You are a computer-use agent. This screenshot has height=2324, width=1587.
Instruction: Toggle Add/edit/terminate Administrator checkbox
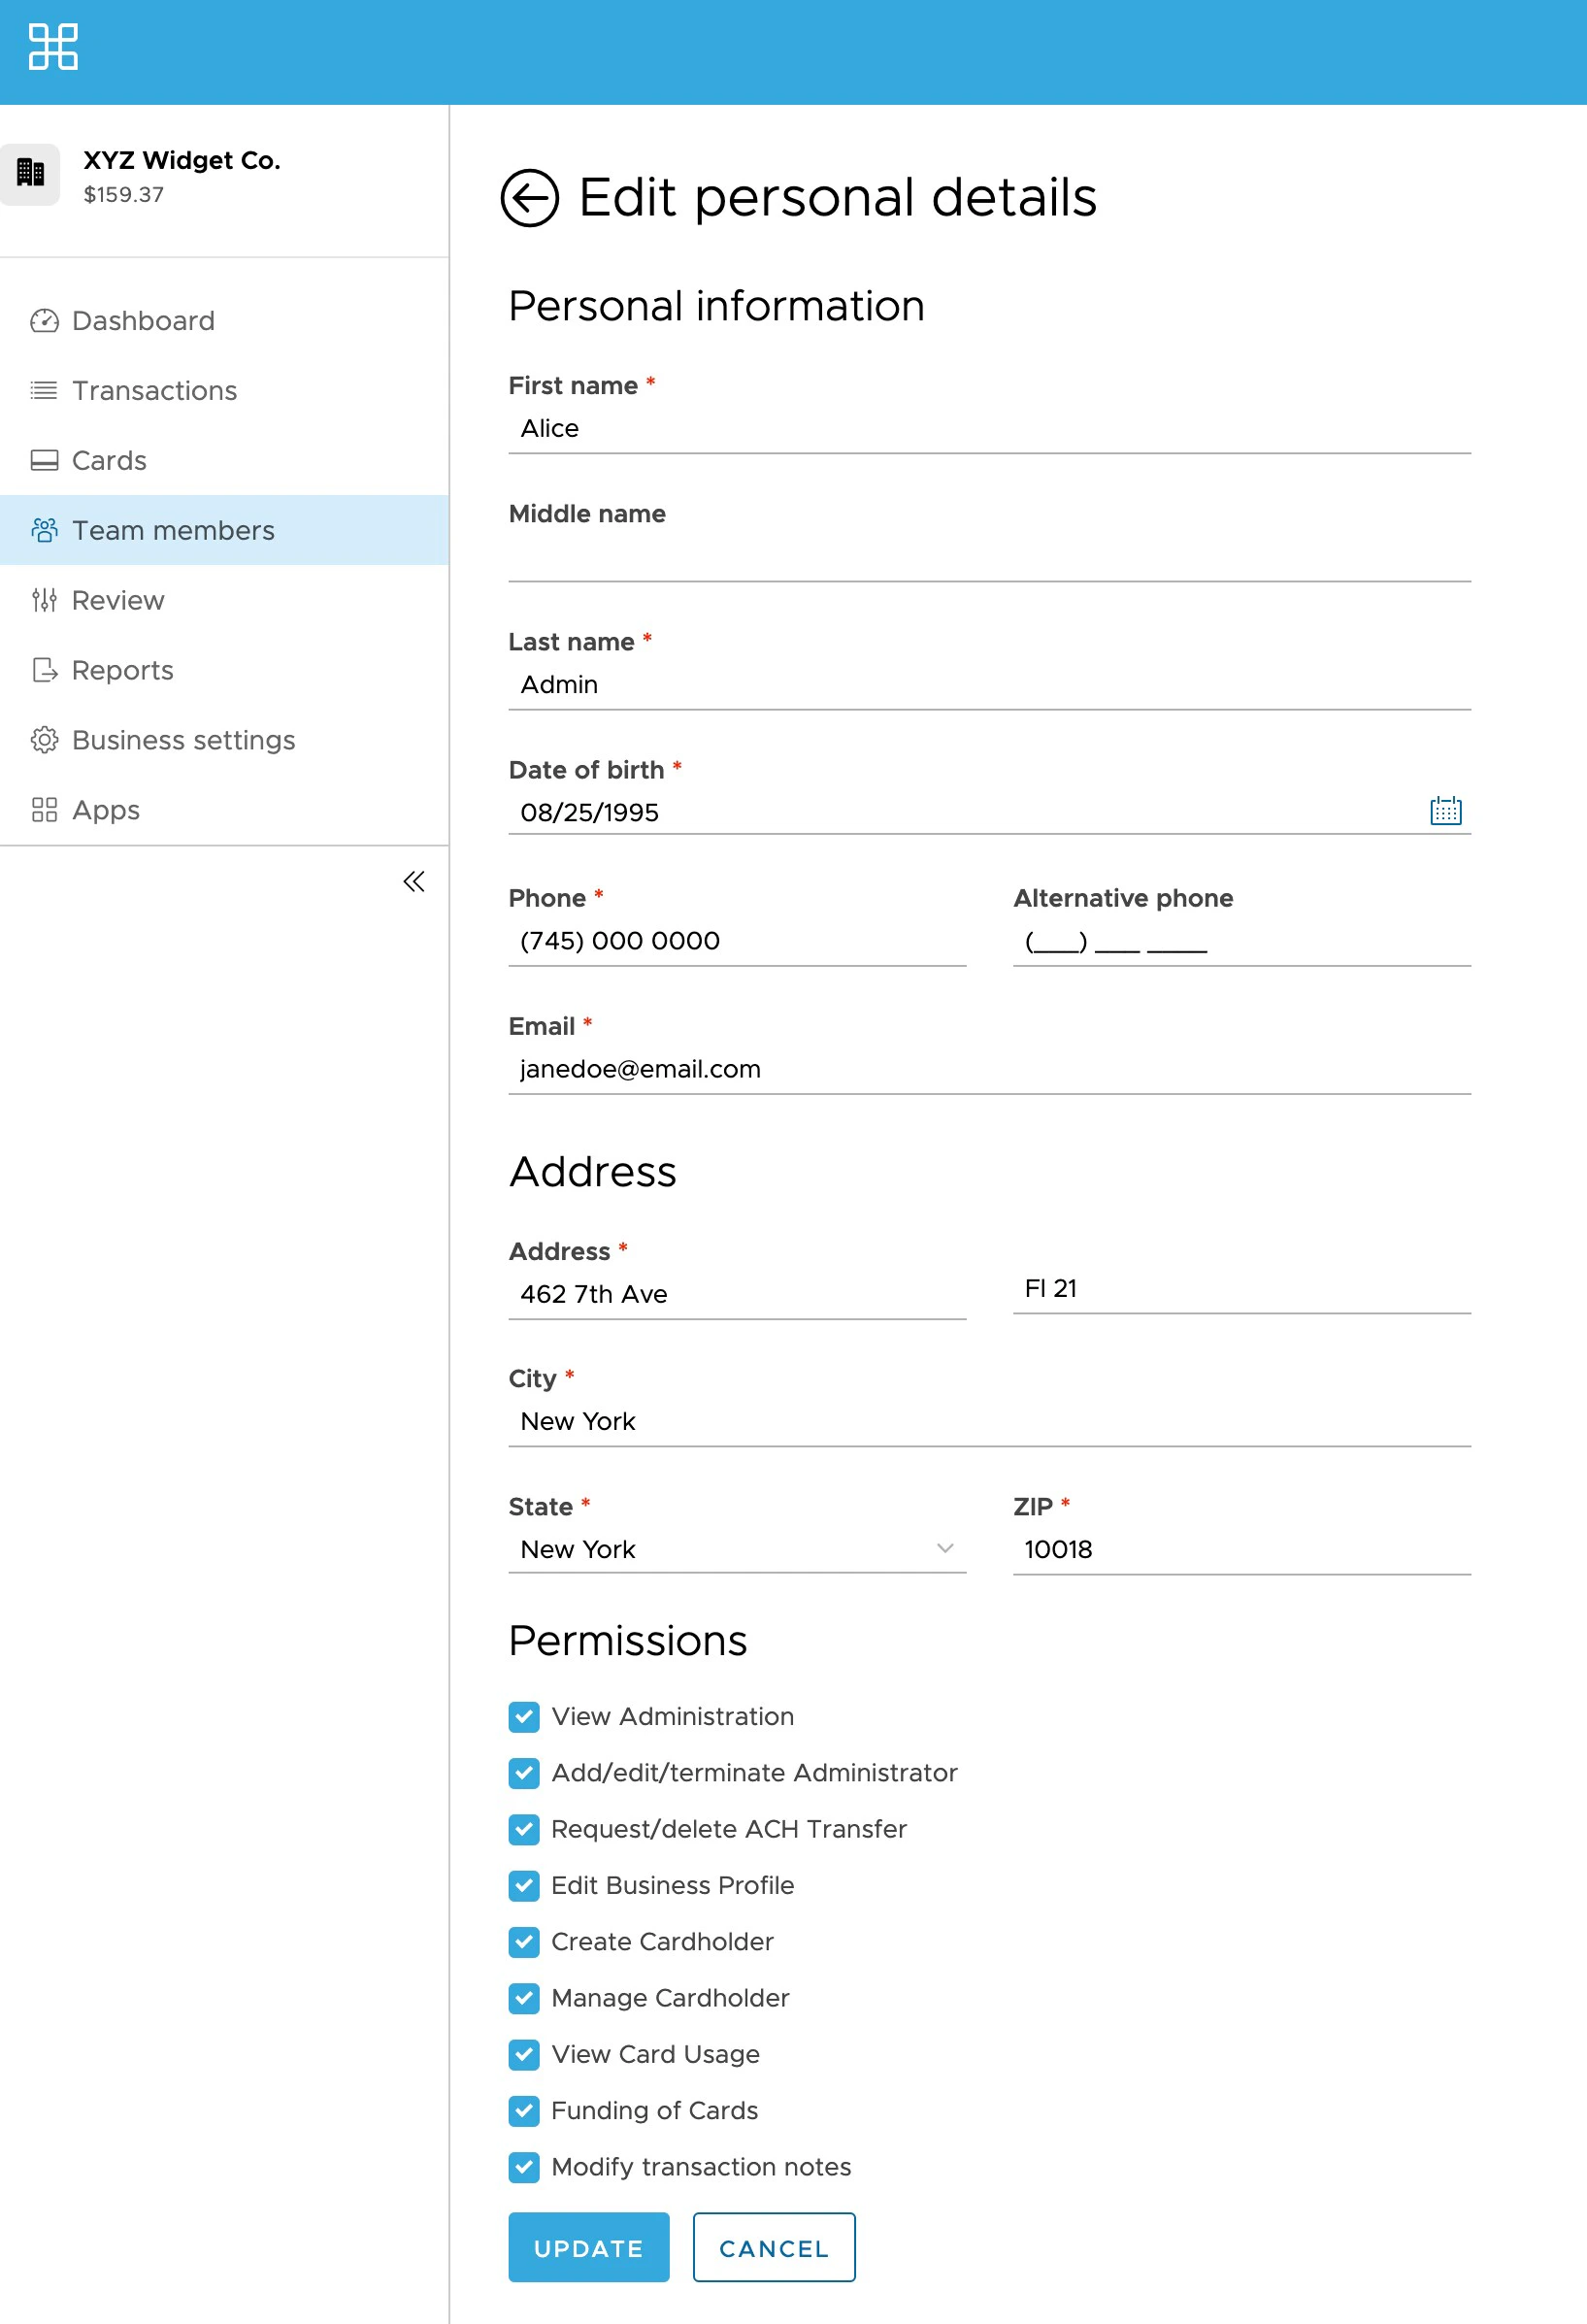tap(524, 1773)
